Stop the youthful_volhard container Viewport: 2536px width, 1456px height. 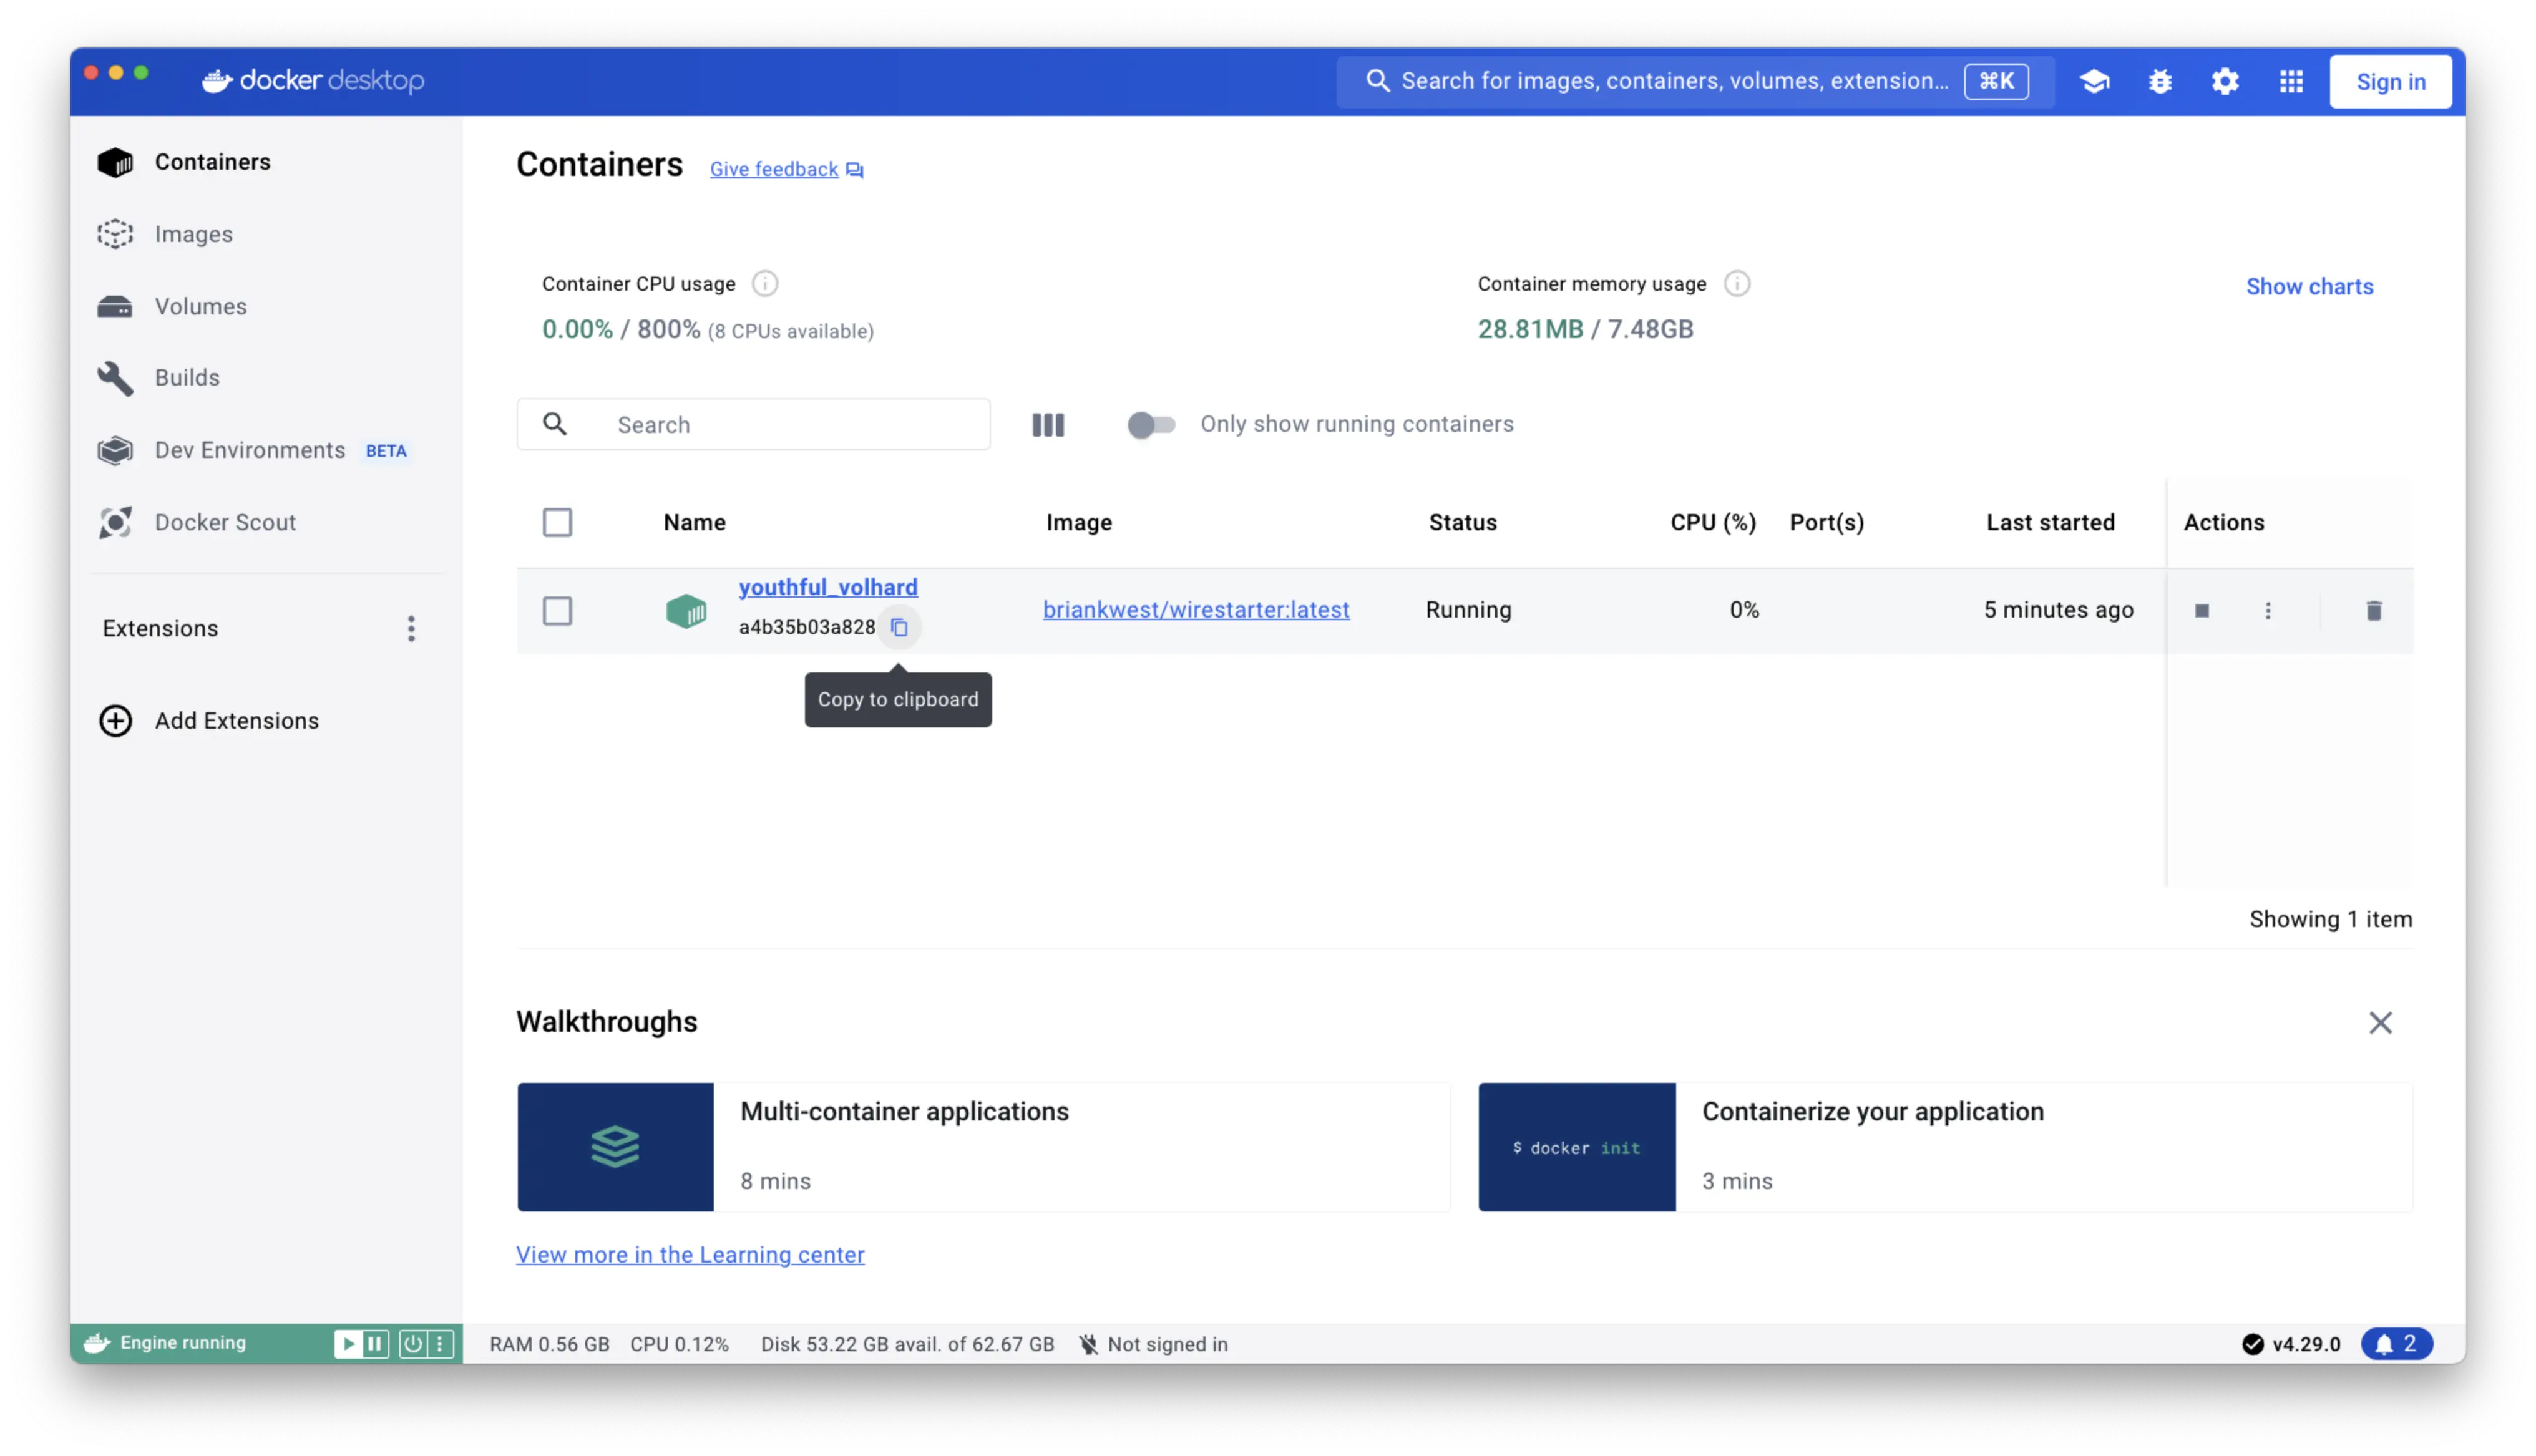pyautogui.click(x=2202, y=610)
